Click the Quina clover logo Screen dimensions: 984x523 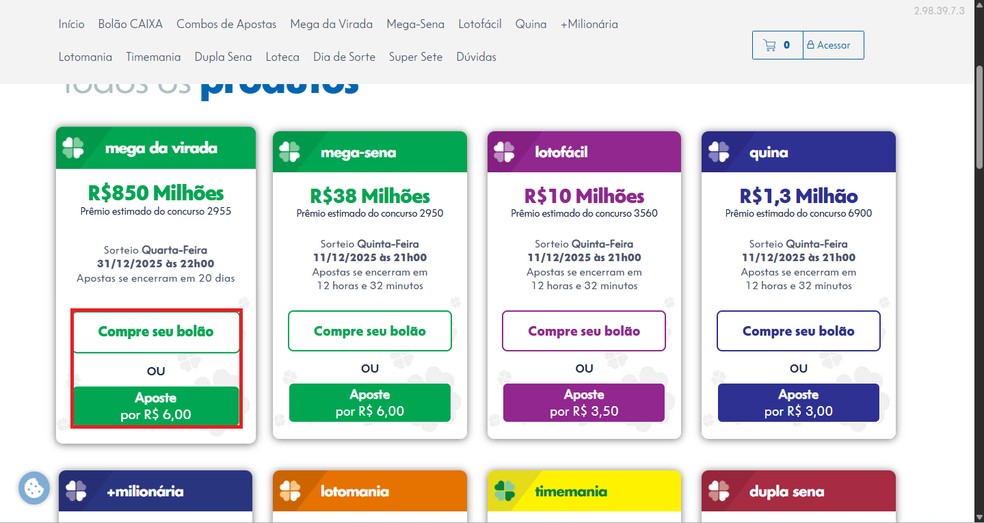pyautogui.click(x=719, y=152)
